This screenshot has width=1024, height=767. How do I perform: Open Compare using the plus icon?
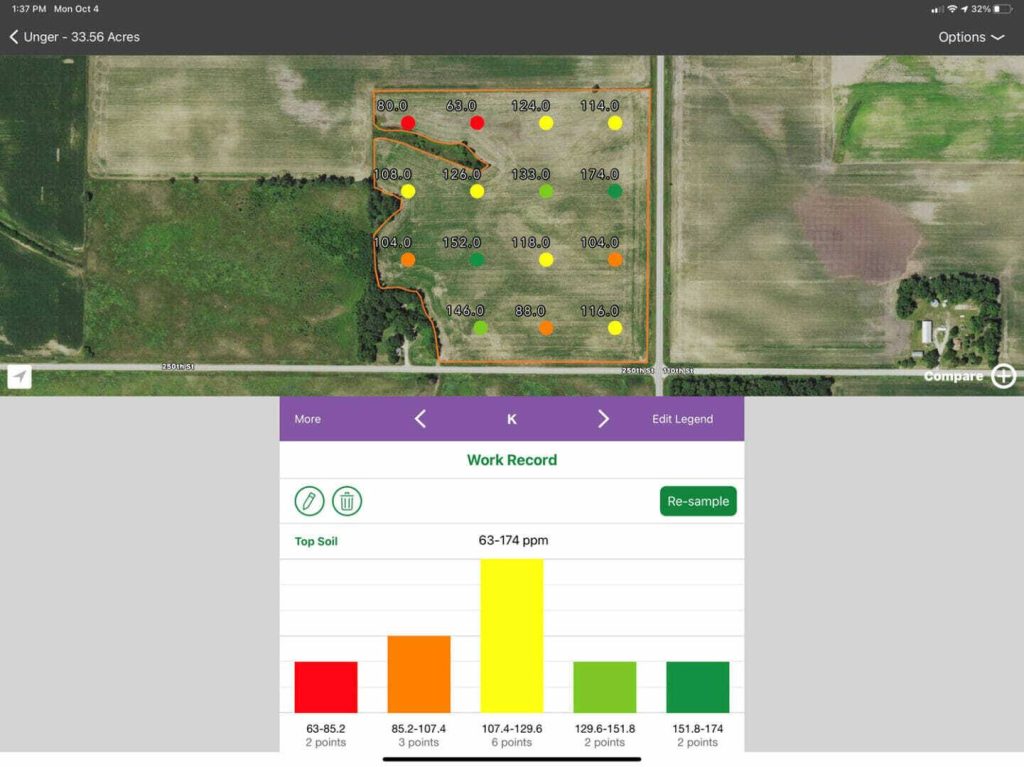tap(1003, 376)
